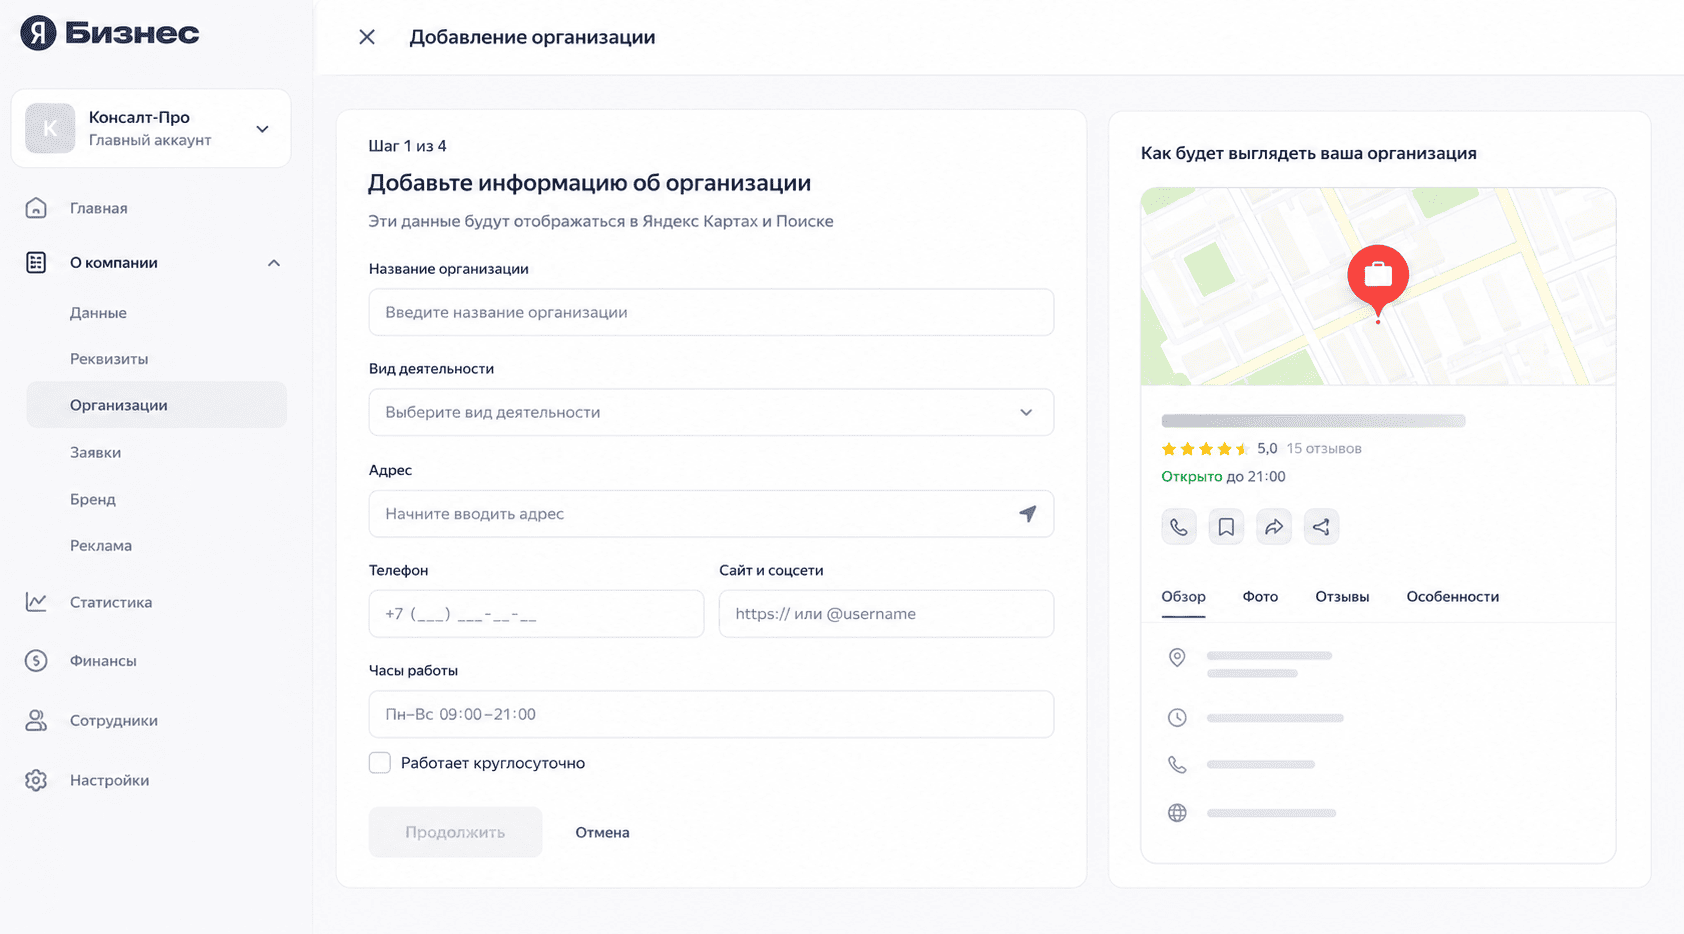The image size is (1684, 934).
Task: Open the Реквизиты submenu item
Action: pyautogui.click(x=109, y=359)
